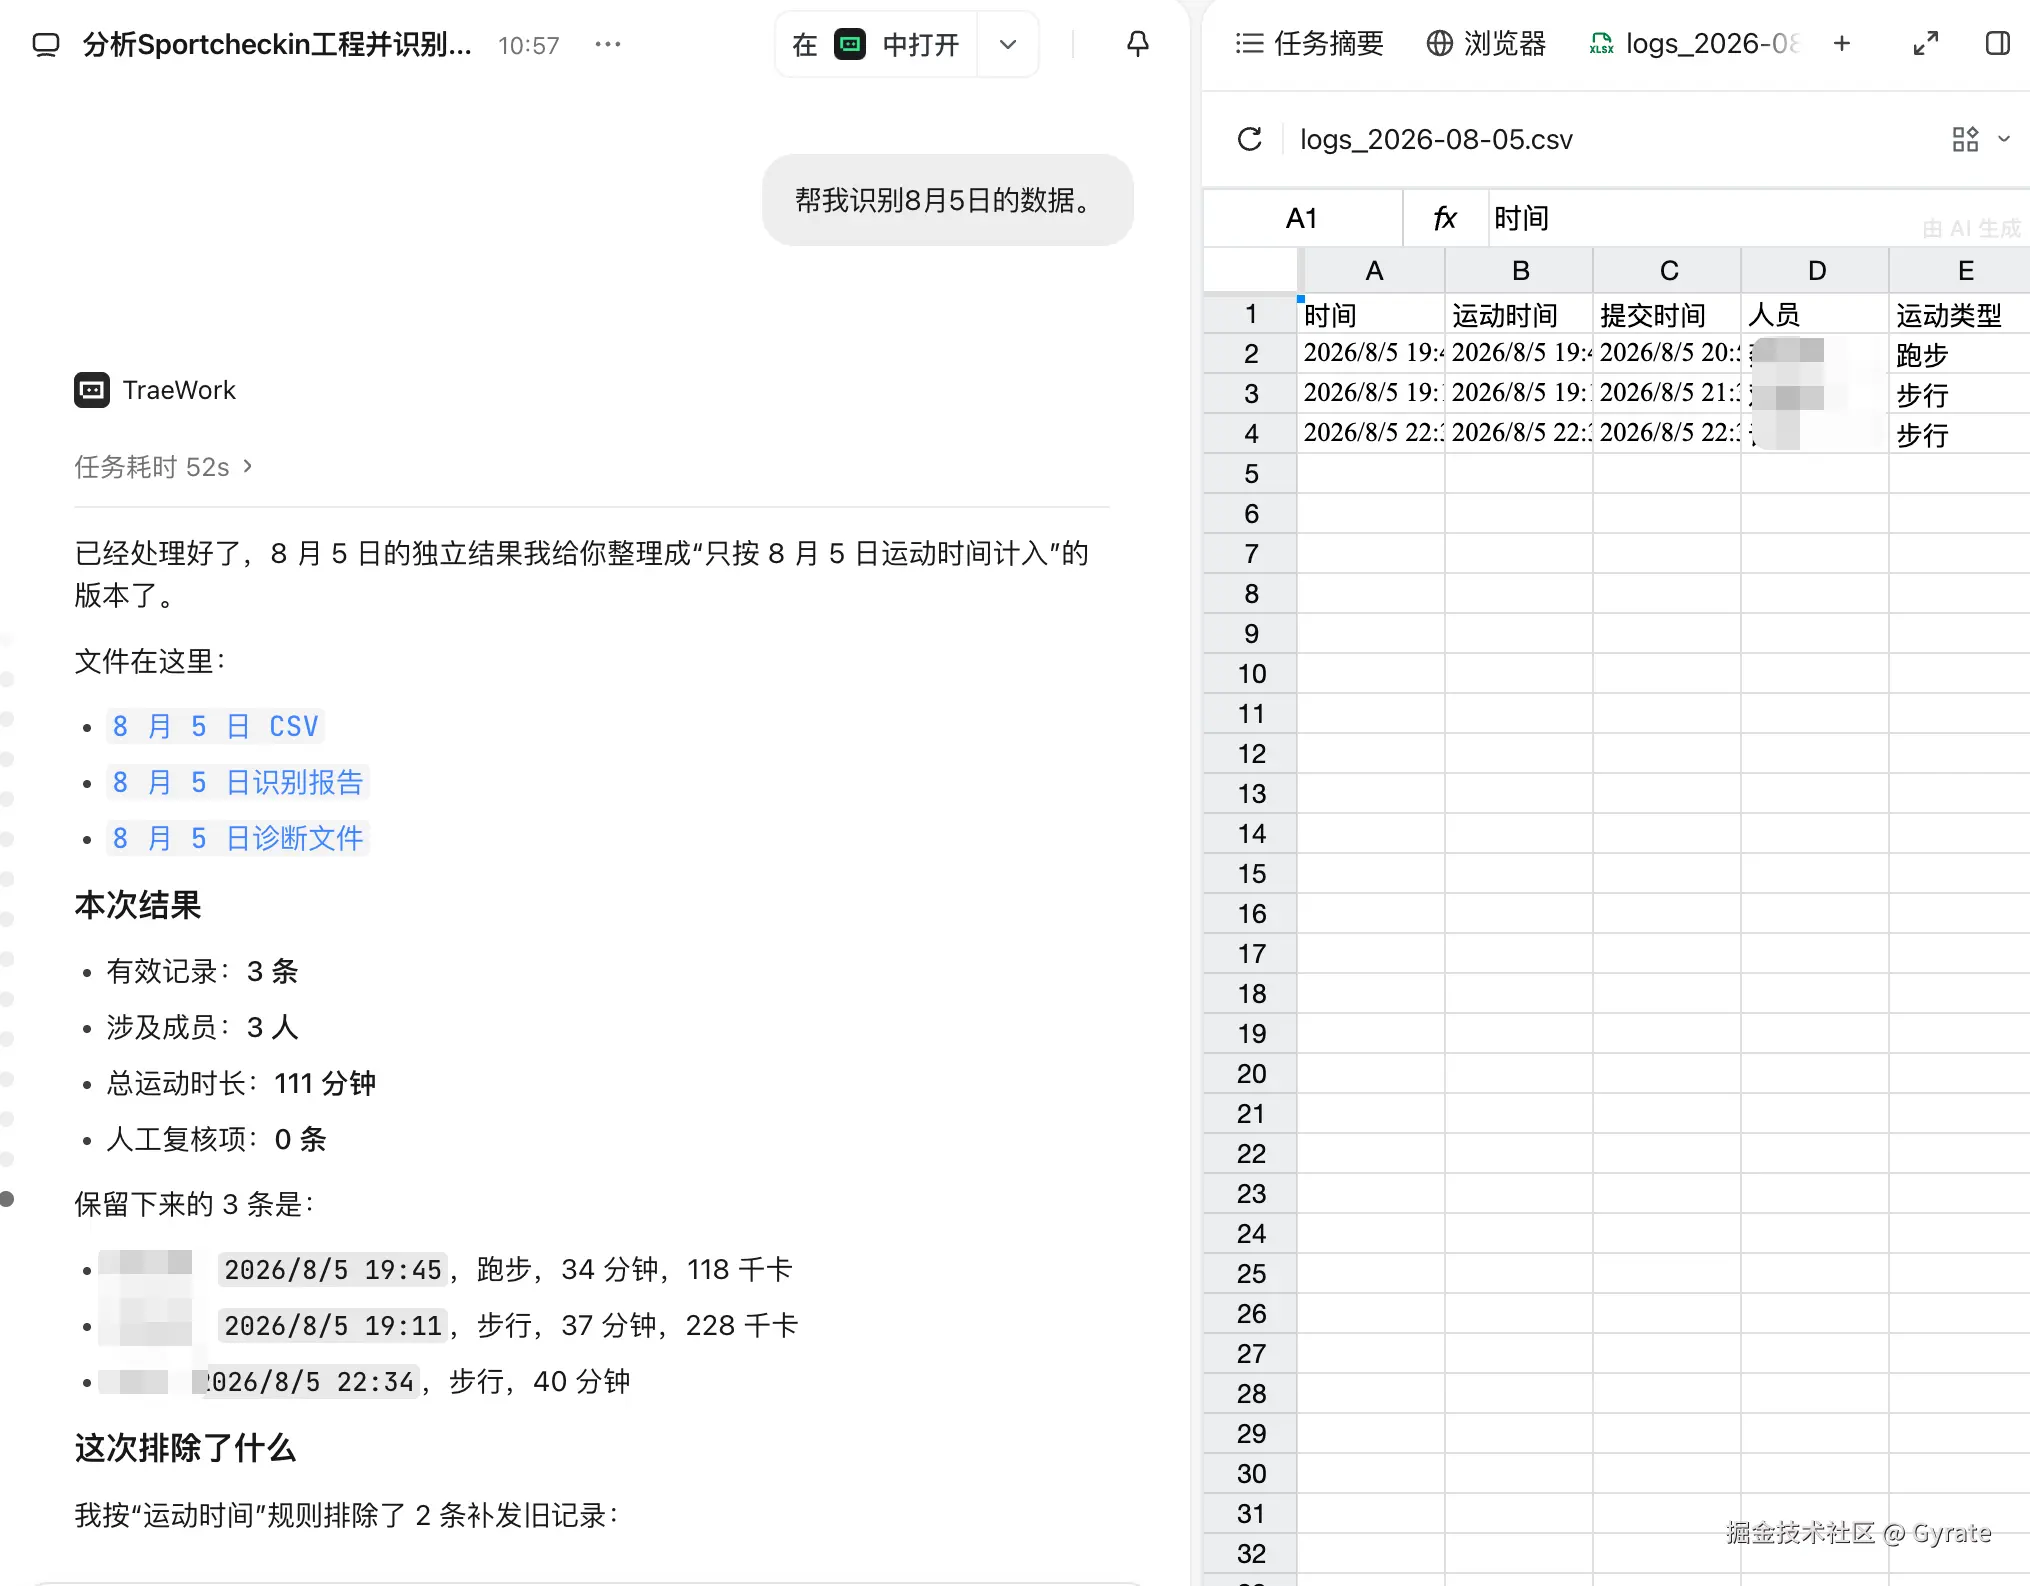Select column B header
The width and height of the screenshot is (2030, 1586).
point(1520,271)
